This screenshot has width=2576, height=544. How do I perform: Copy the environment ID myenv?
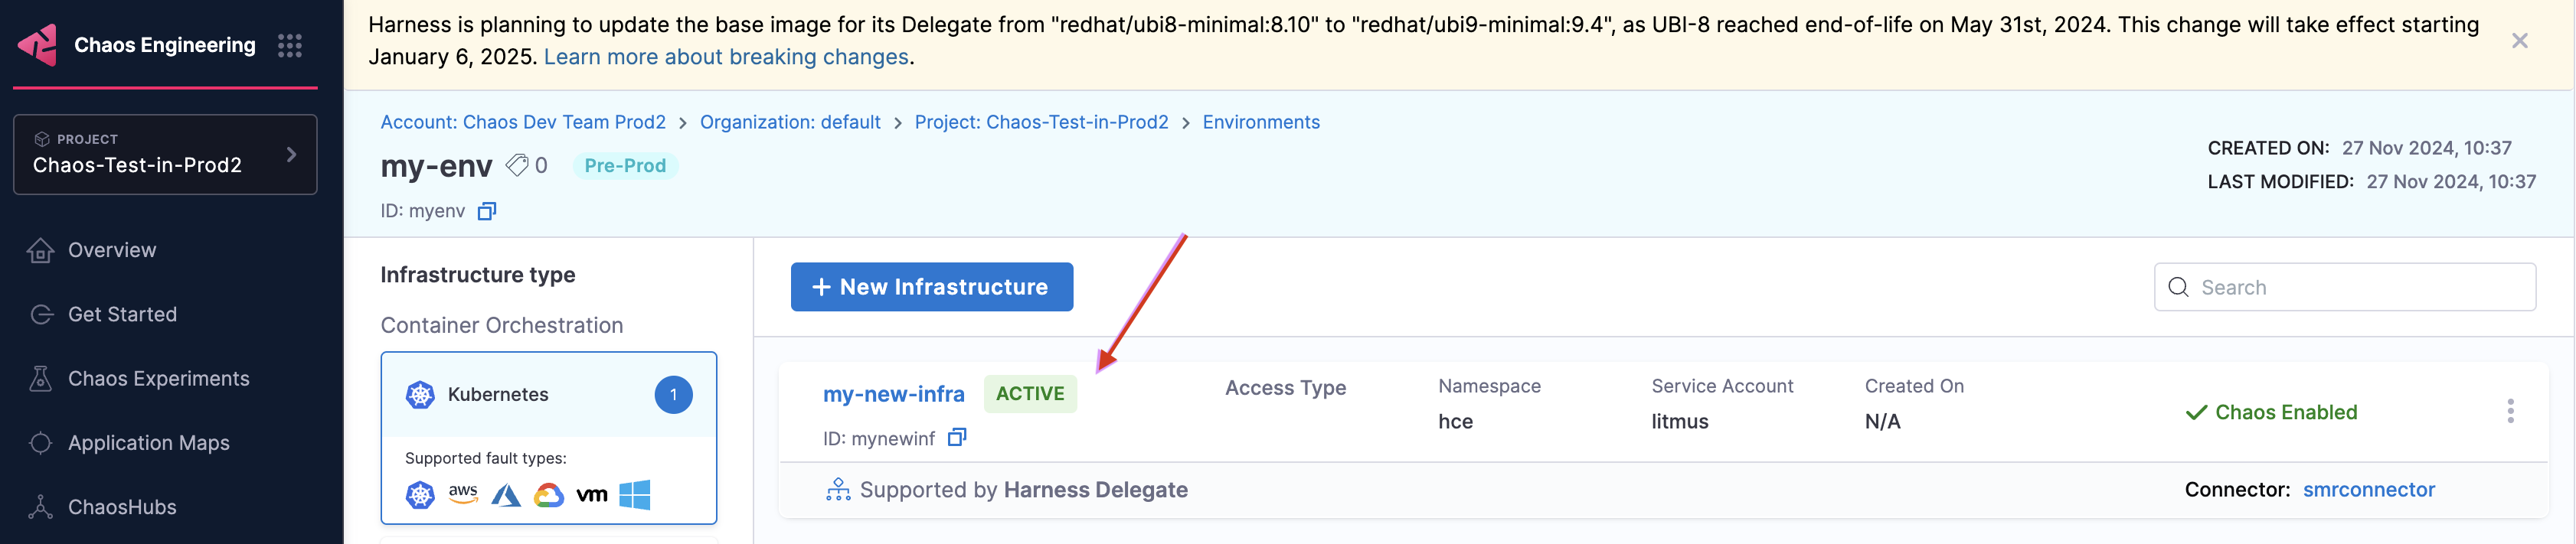point(487,211)
